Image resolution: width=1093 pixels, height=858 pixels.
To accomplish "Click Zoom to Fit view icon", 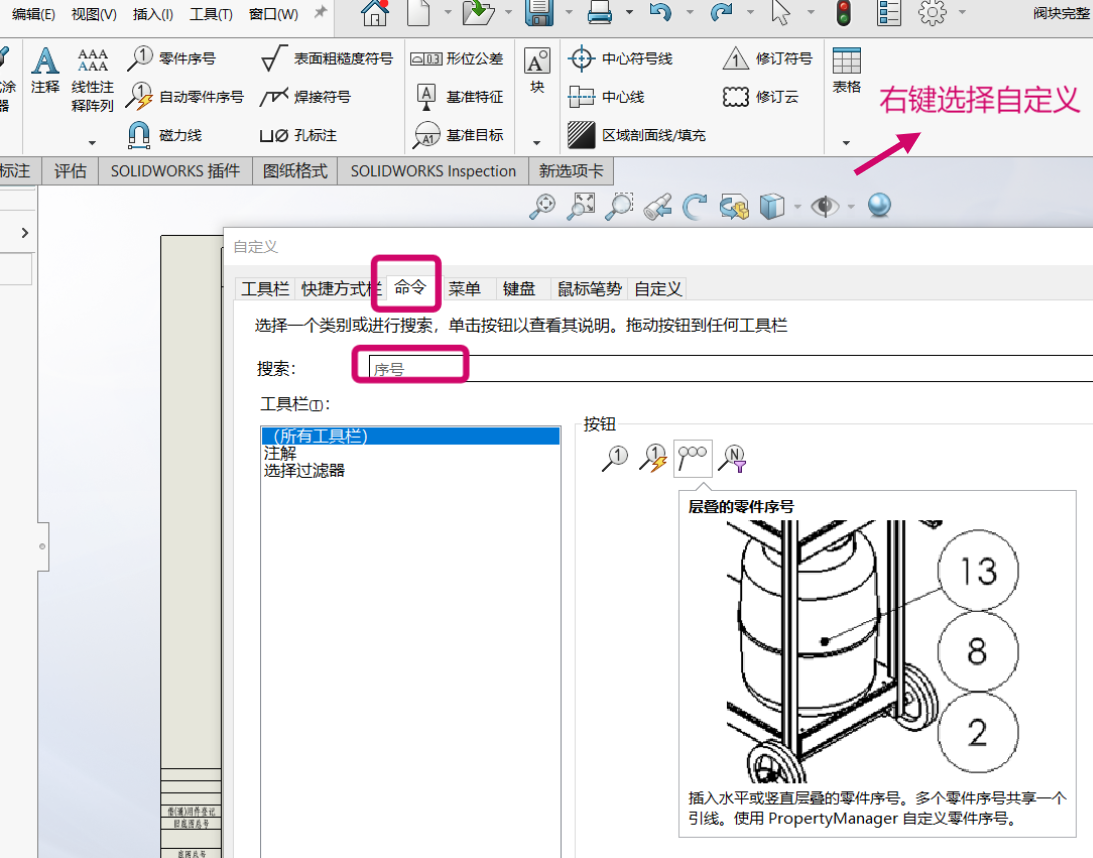I will [x=581, y=206].
